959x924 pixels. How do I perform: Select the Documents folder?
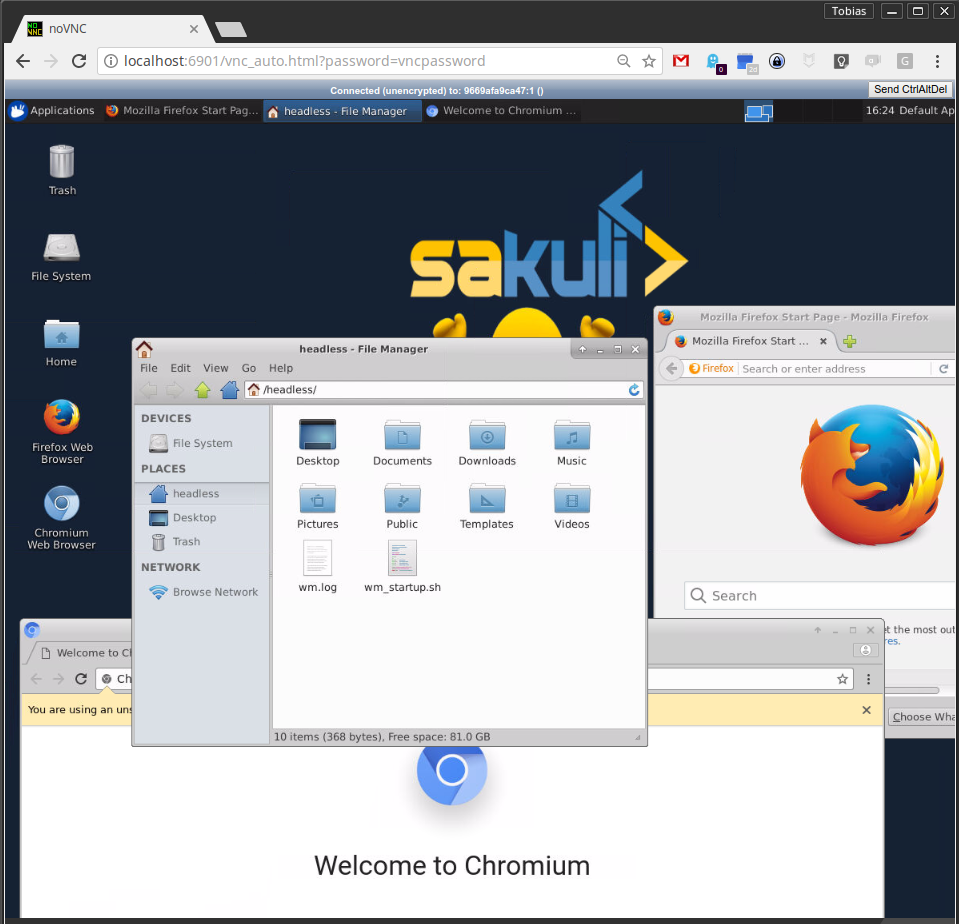click(402, 443)
